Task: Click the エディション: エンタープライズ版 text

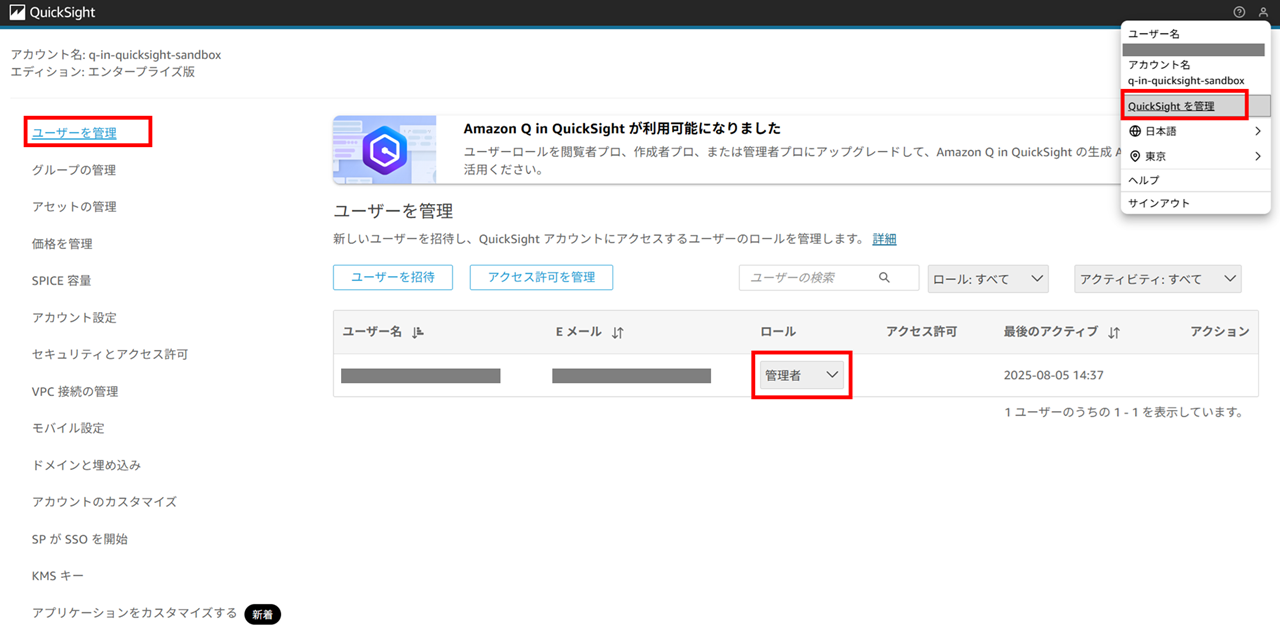Action: point(102,72)
